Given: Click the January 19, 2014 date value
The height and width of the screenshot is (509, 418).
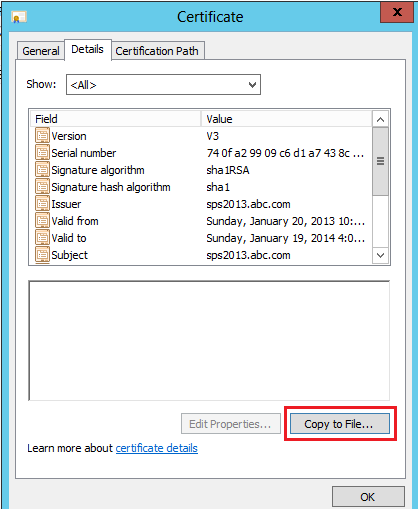Looking at the screenshot, I should click(x=286, y=238).
